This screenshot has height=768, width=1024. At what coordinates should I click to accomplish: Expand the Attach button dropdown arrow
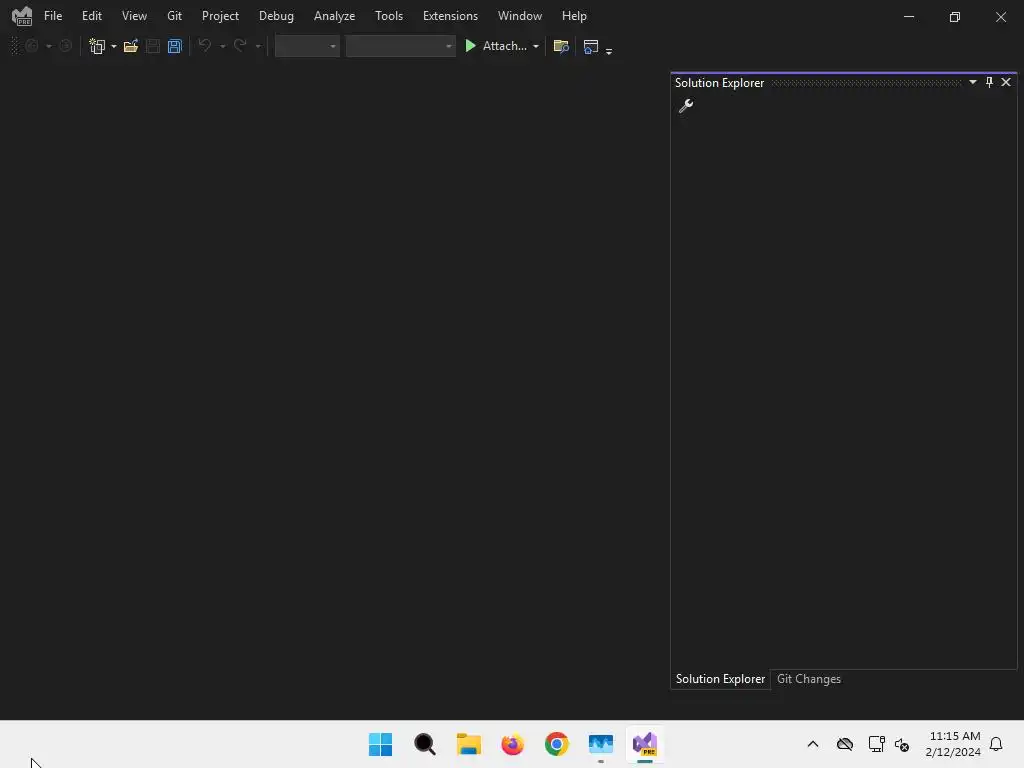(536, 46)
